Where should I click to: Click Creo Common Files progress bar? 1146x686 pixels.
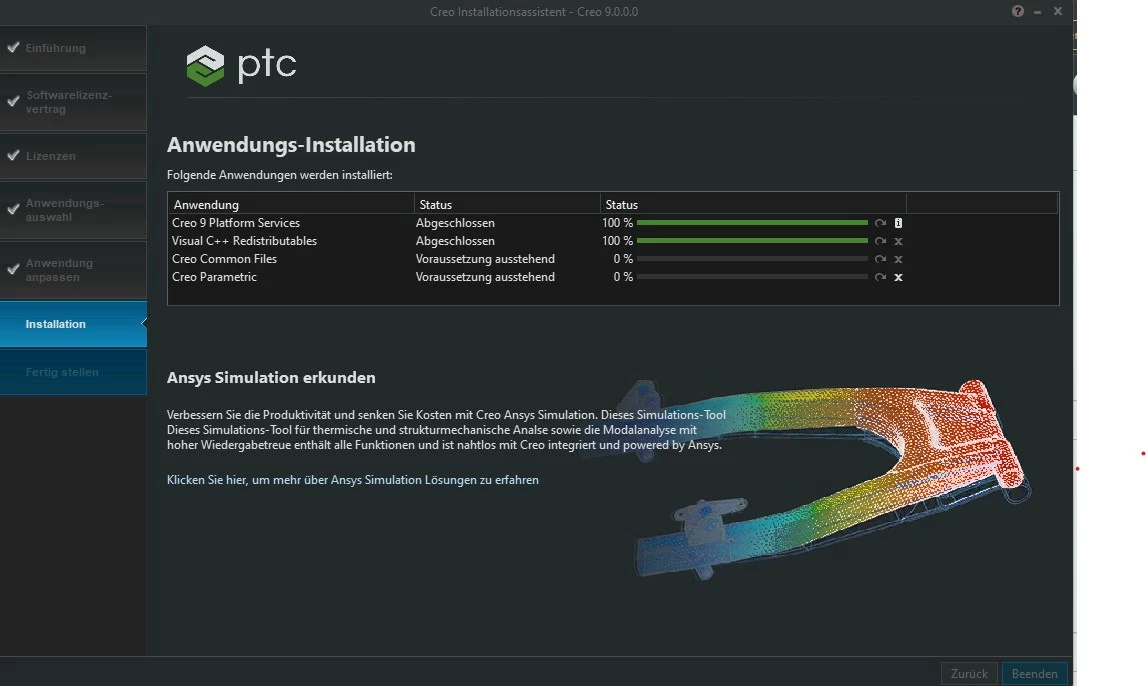tap(752, 259)
